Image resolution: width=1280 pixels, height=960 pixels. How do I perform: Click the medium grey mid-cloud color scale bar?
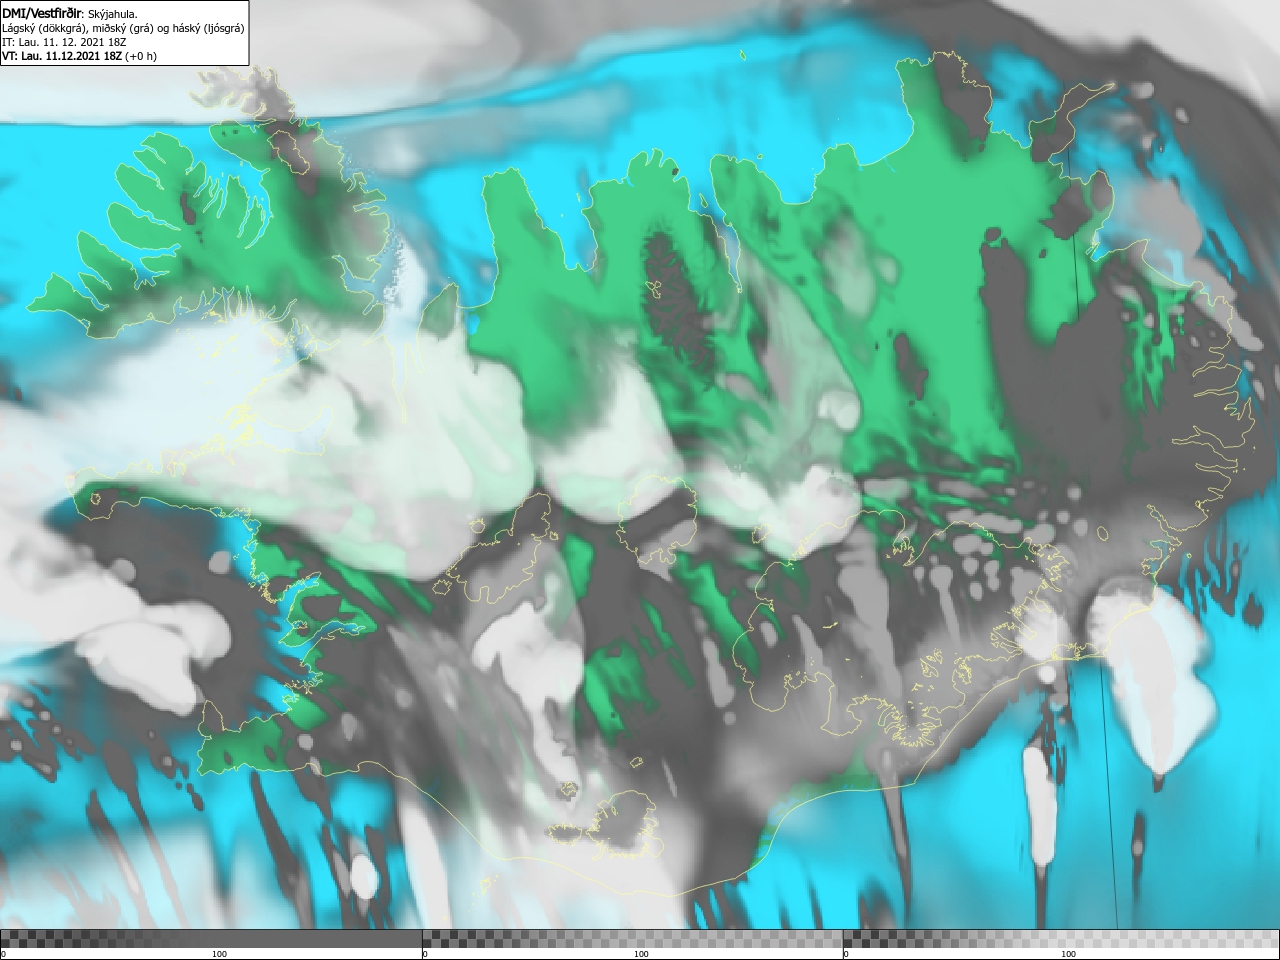coord(633,938)
